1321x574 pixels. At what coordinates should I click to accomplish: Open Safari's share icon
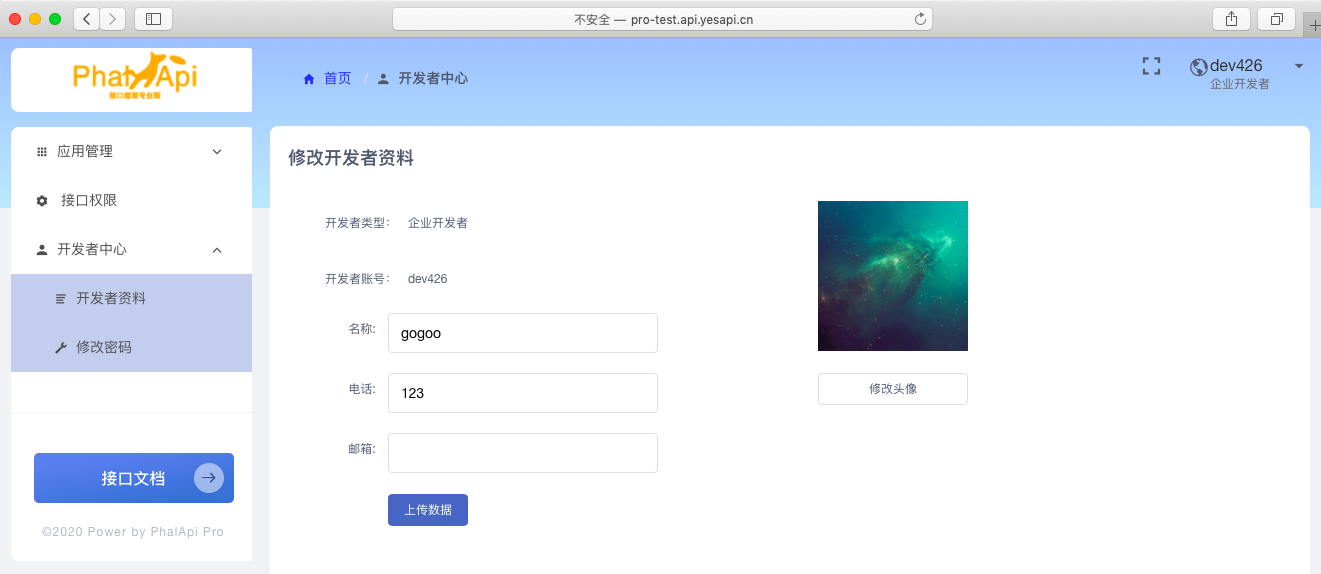tap(1231, 19)
